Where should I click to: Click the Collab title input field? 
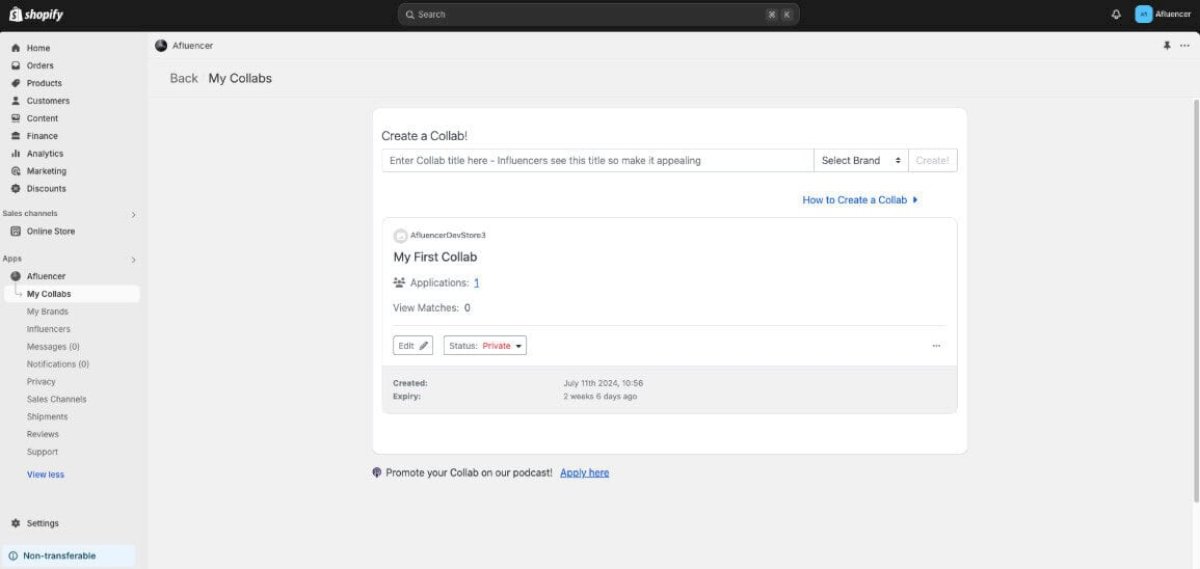[598, 160]
